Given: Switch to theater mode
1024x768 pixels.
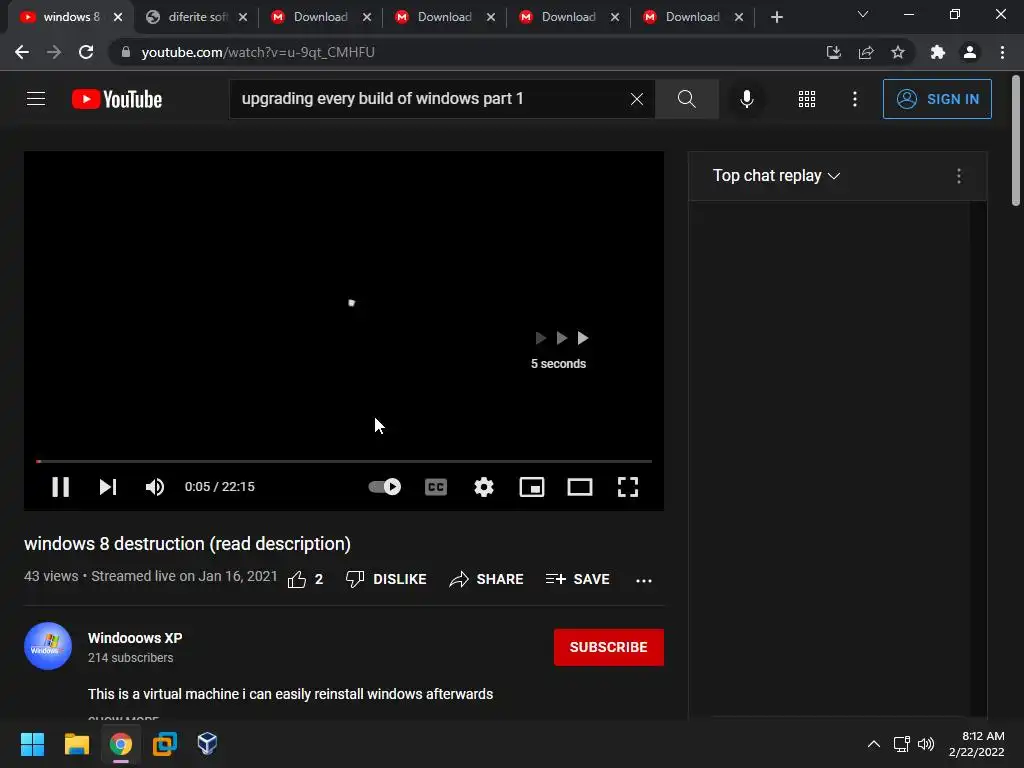Looking at the screenshot, I should [580, 487].
